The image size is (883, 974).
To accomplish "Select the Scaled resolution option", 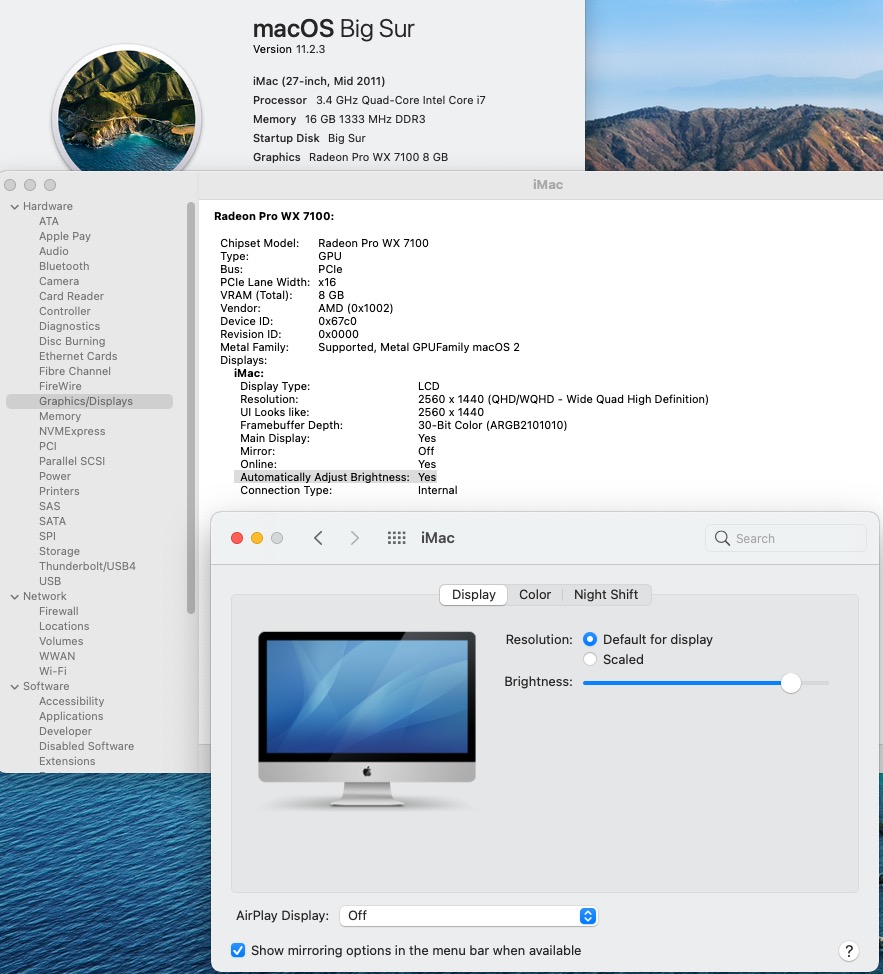I will pyautogui.click(x=590, y=659).
